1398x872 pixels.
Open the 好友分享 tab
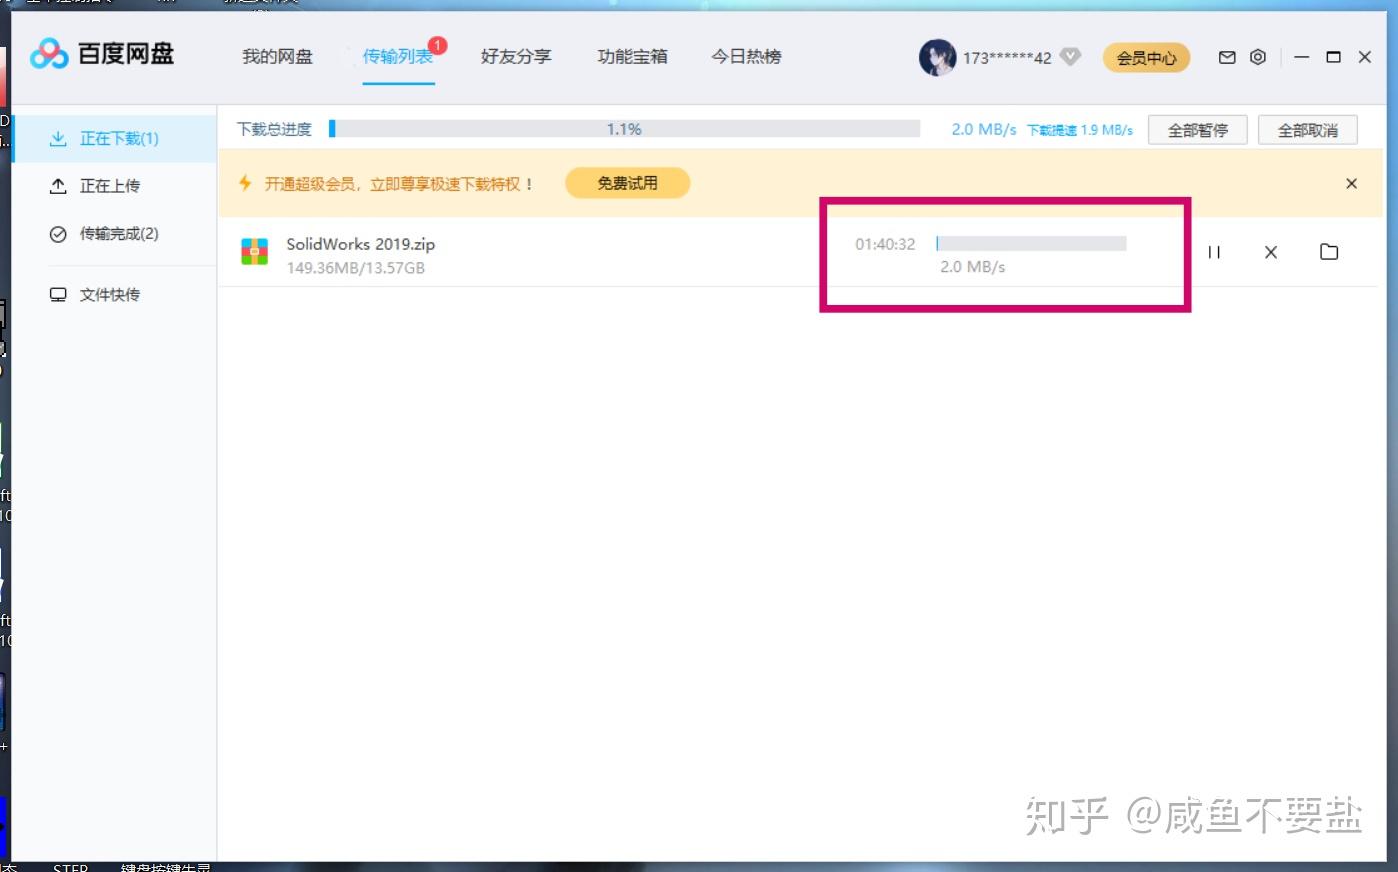pyautogui.click(x=516, y=57)
